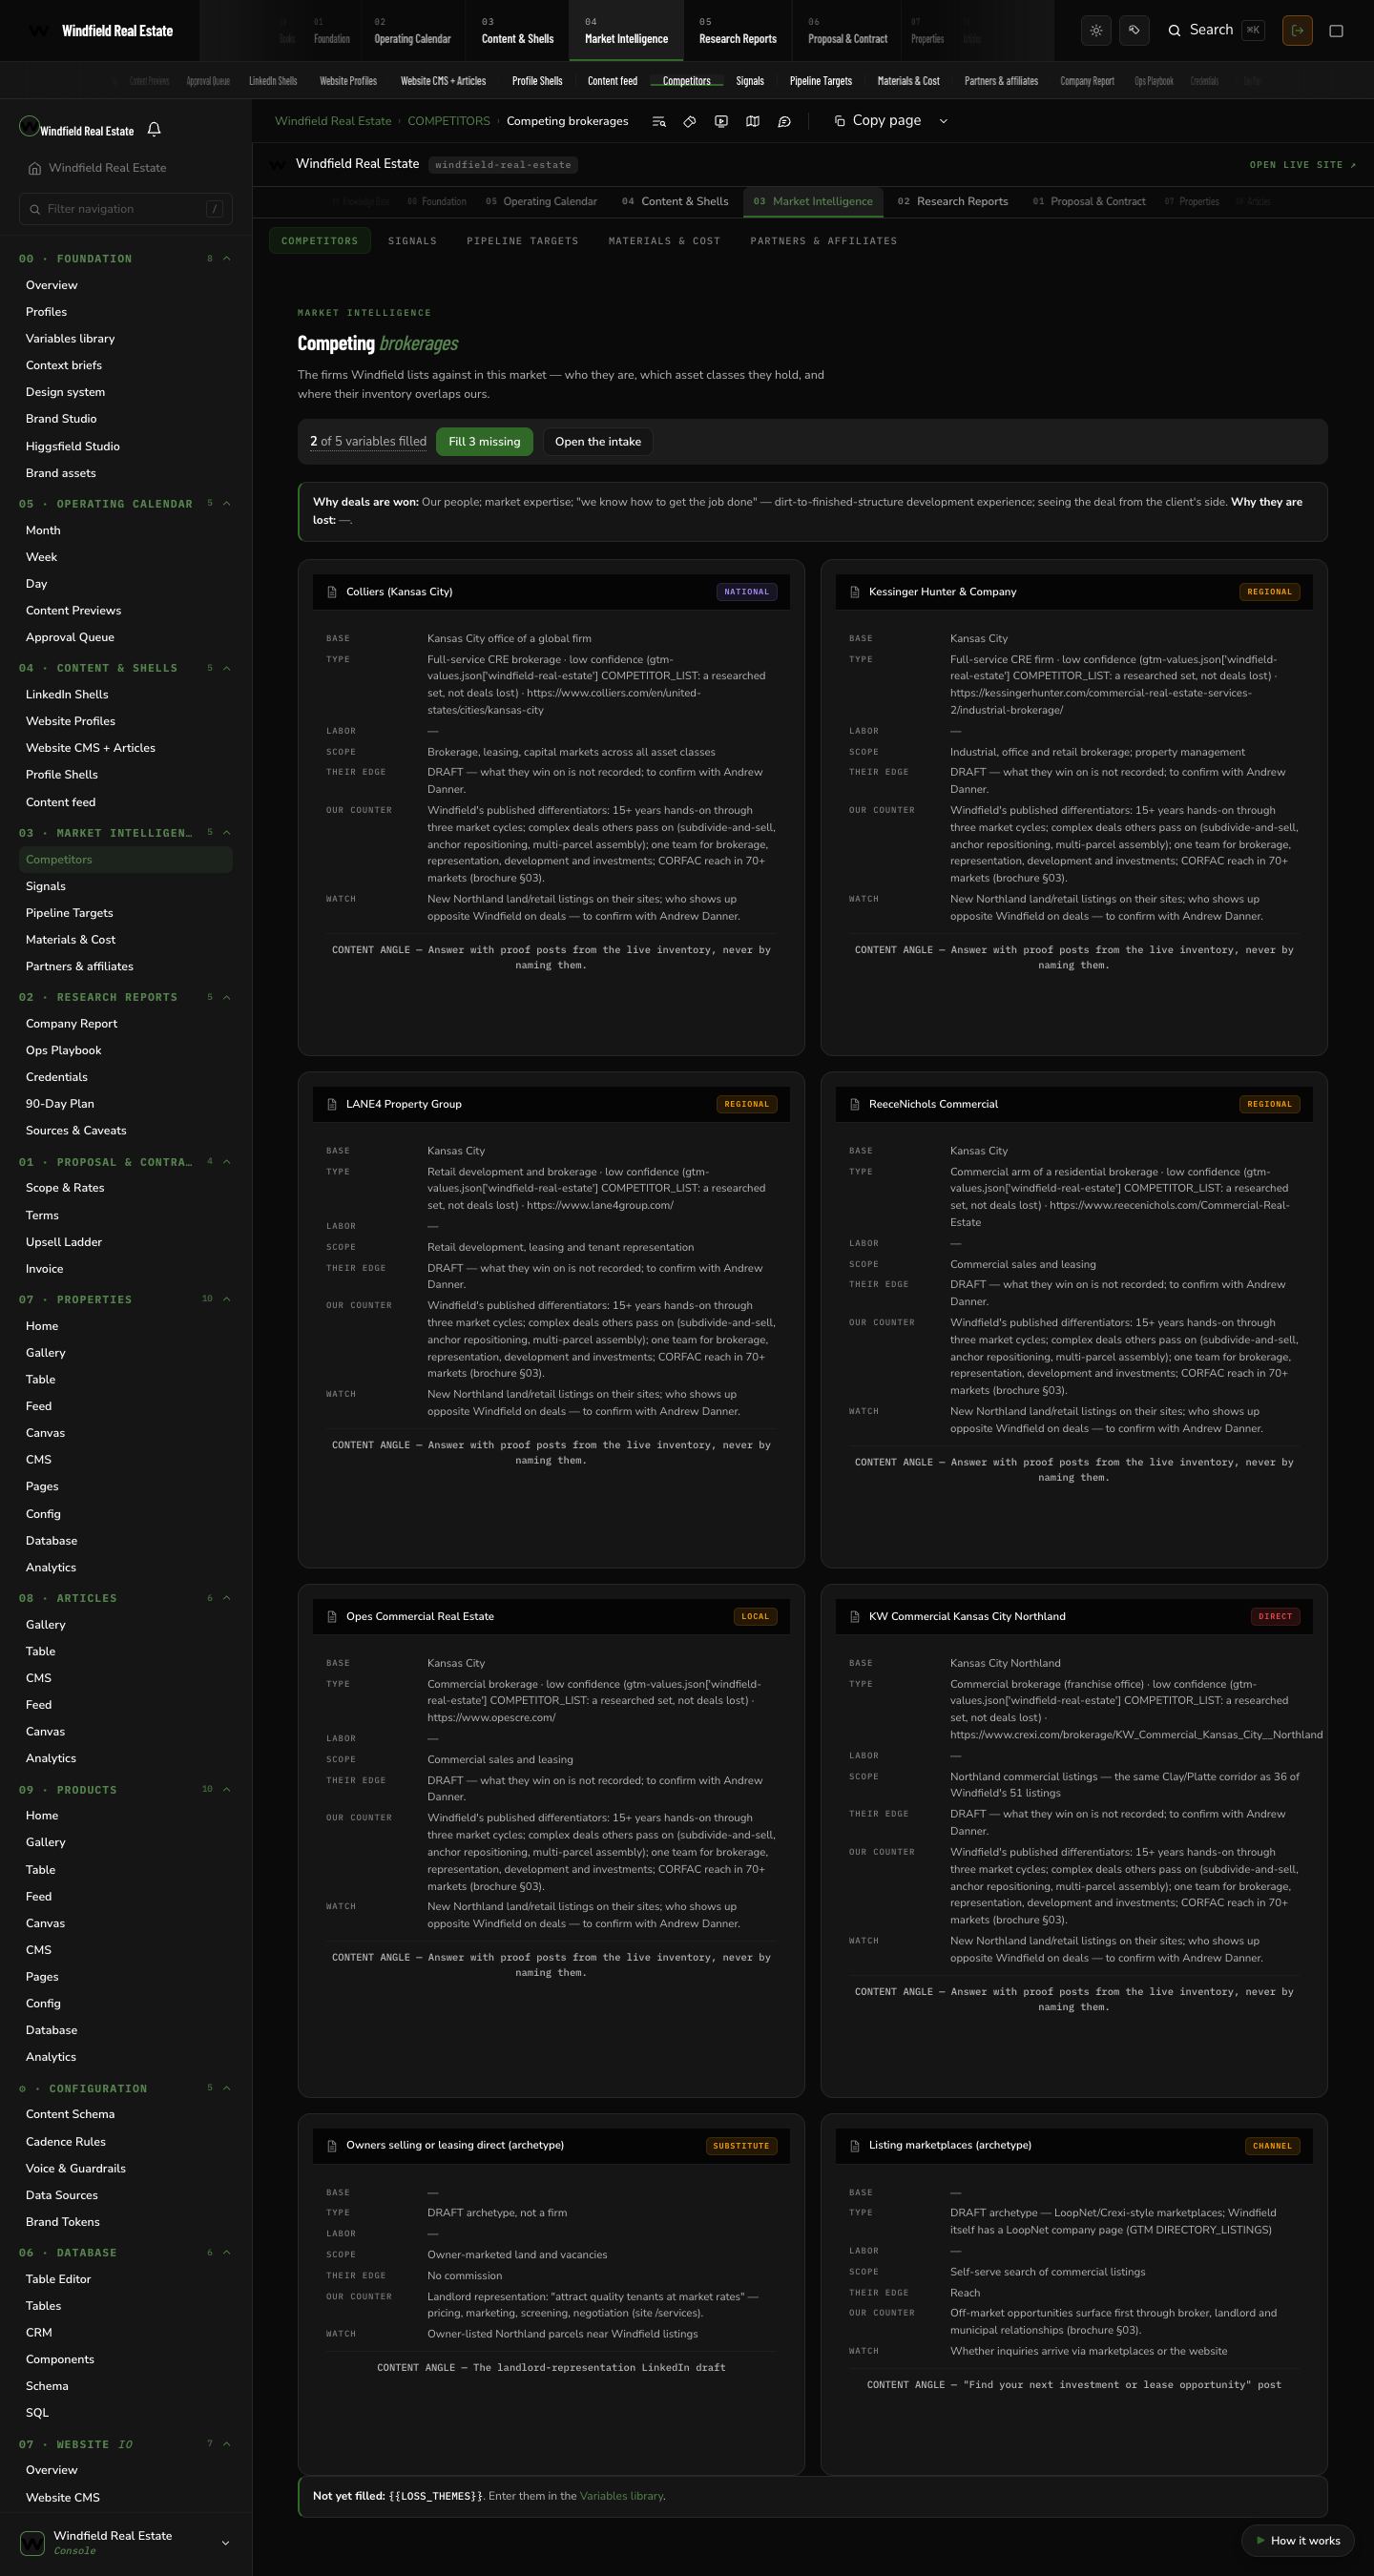Follow the Variables library link
Viewport: 1374px width, 2576px height.
[621, 2496]
